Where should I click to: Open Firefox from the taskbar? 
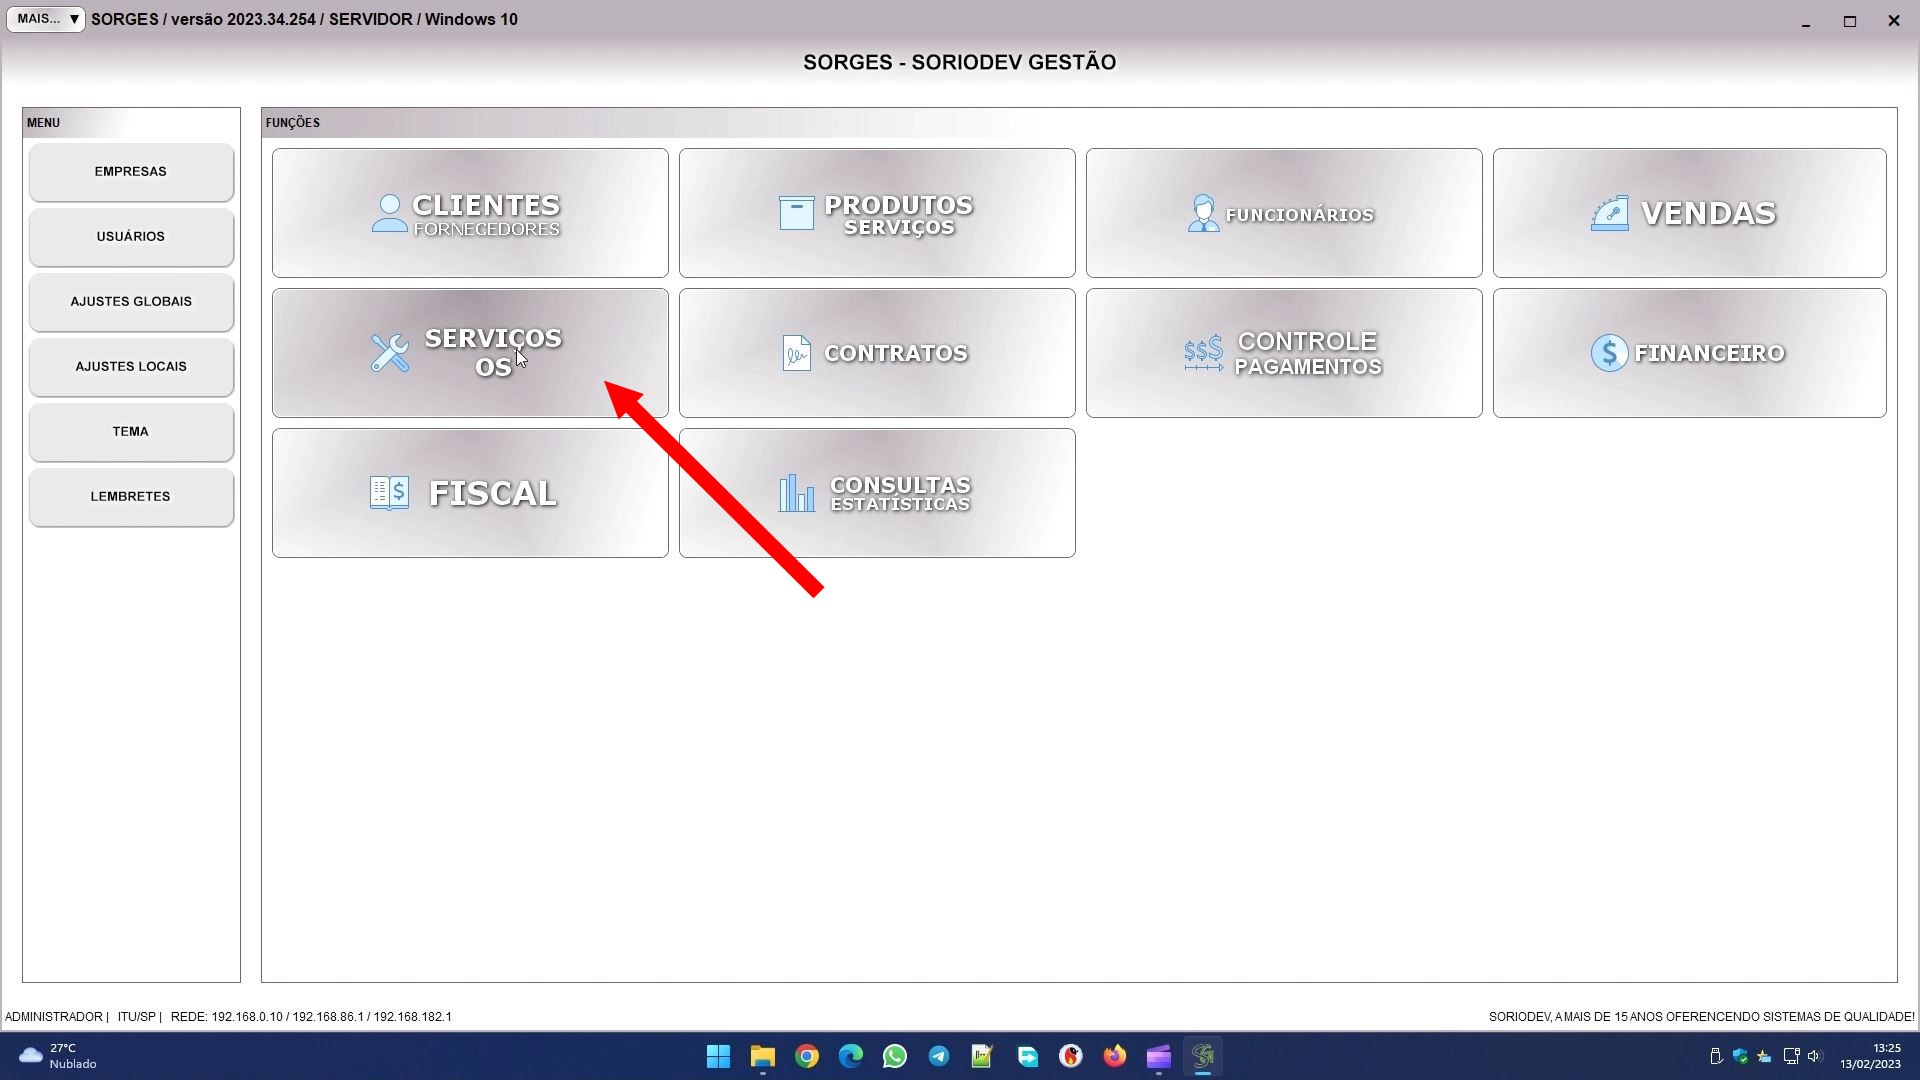coord(1115,1056)
